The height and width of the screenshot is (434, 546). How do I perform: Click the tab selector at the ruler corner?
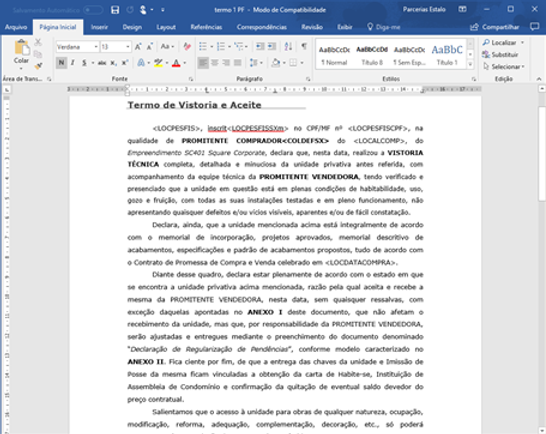pos(7,90)
